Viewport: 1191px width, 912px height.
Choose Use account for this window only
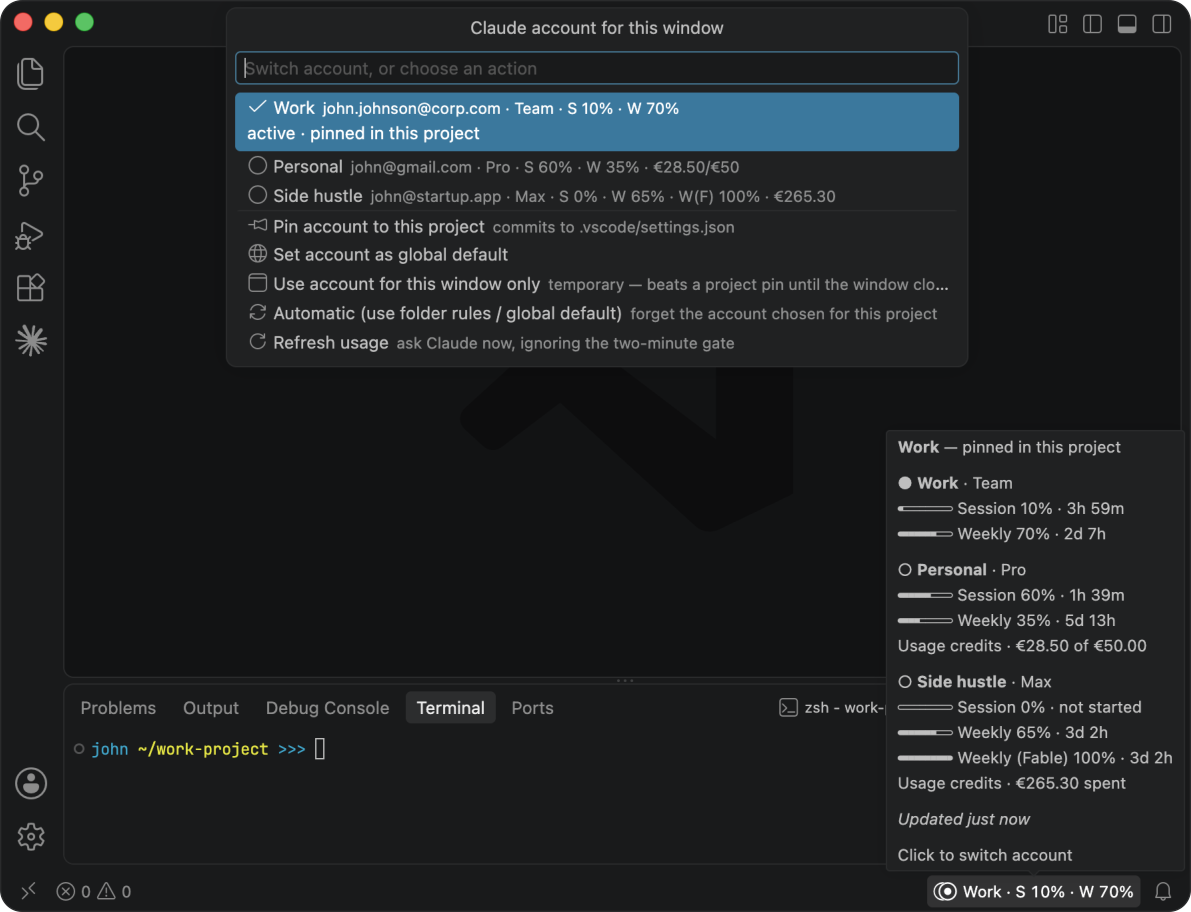[x=597, y=284]
